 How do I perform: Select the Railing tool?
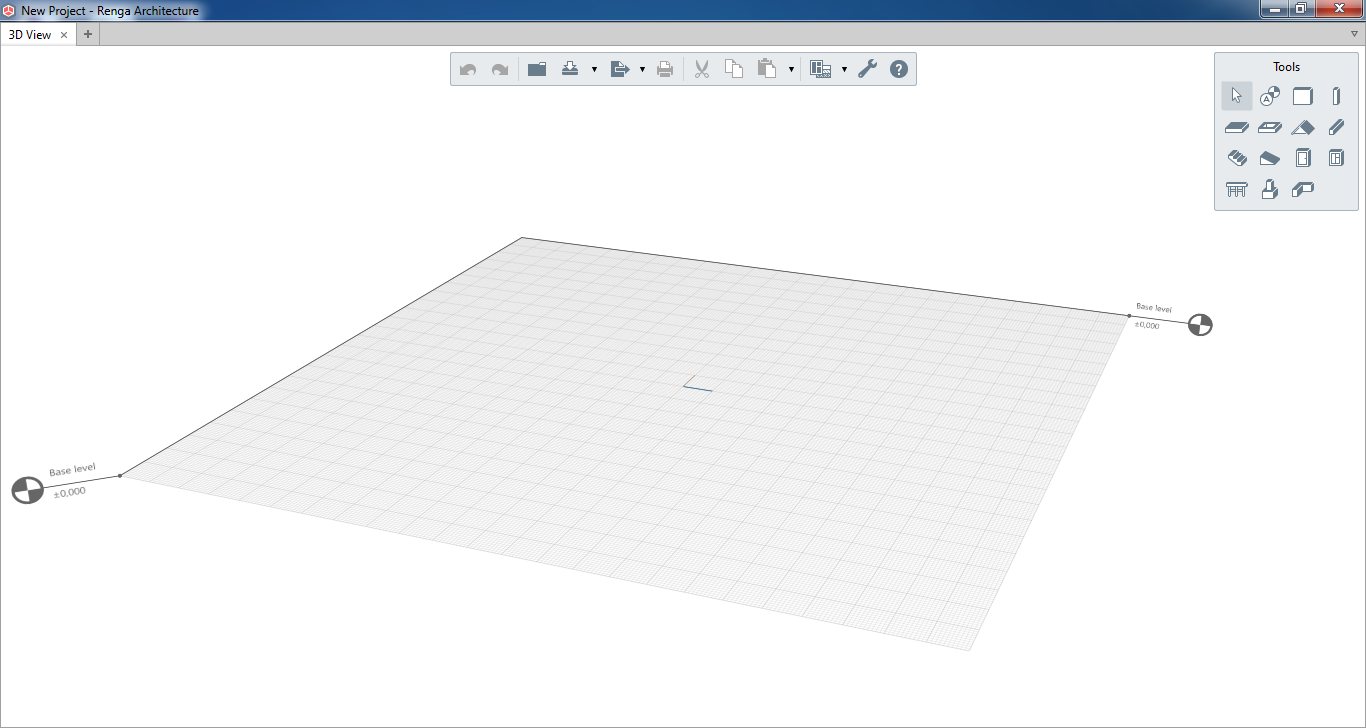1237,189
